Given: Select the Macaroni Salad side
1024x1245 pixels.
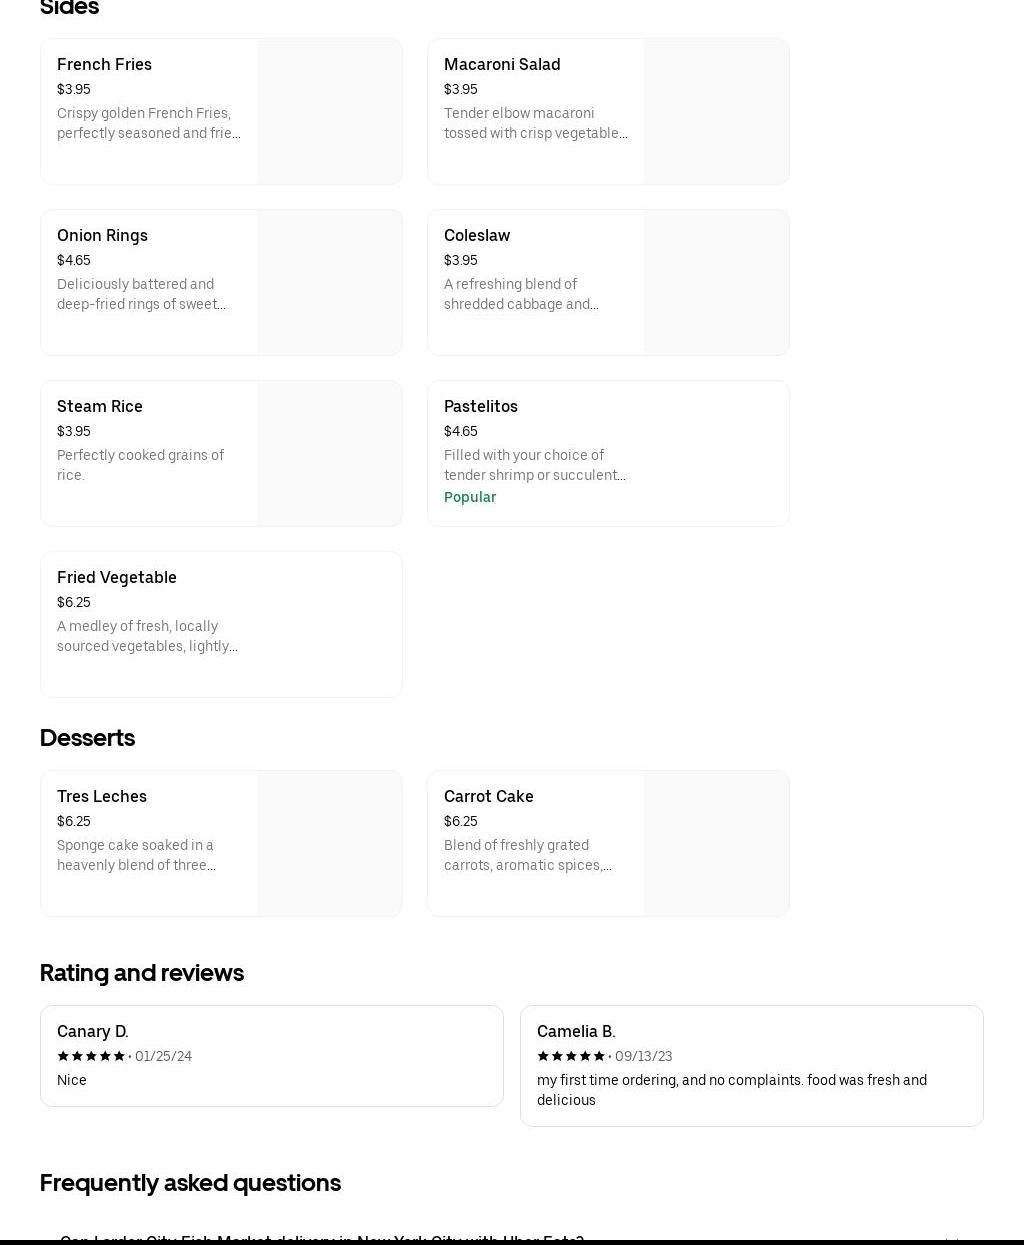Looking at the screenshot, I should (502, 64).
